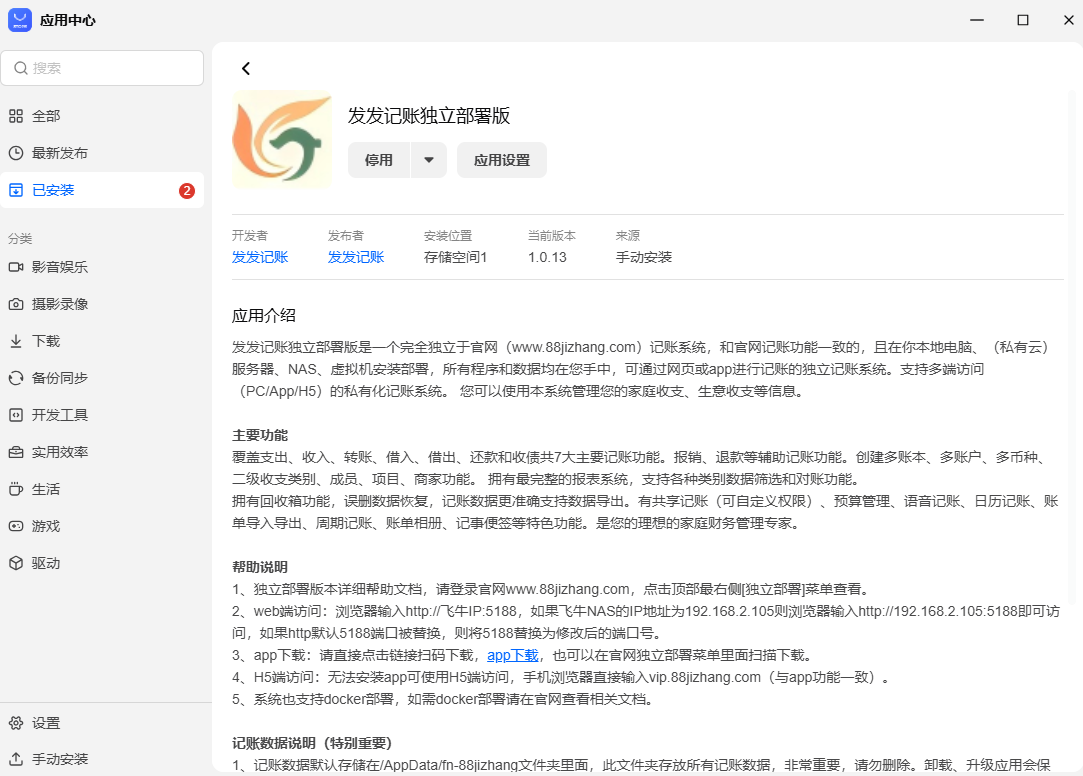
Task: Open the 生活 category
Action: [102, 489]
